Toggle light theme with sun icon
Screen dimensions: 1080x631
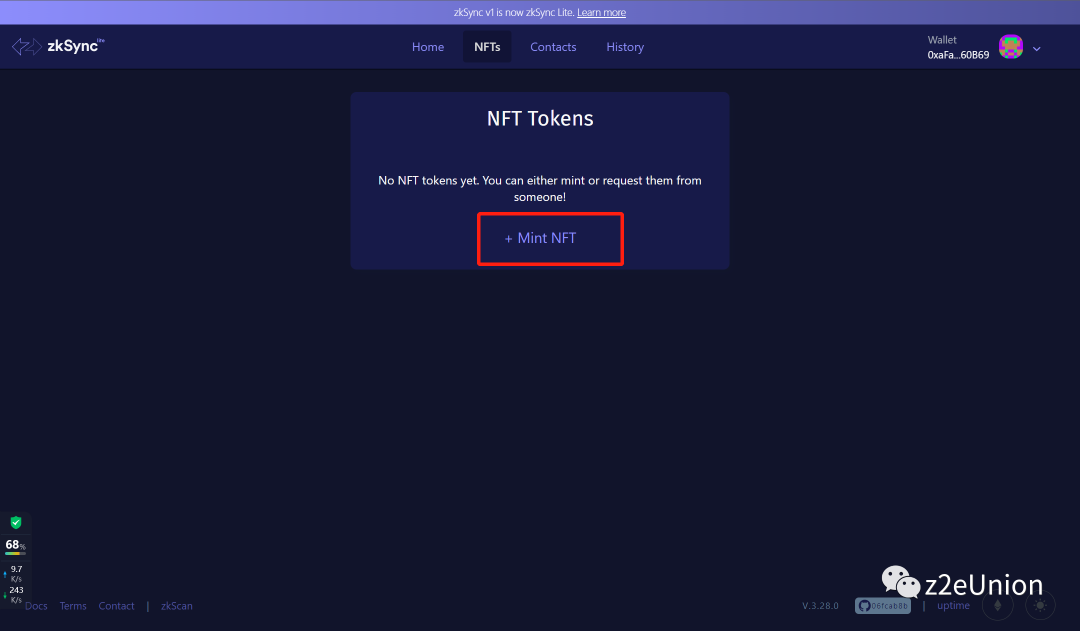(1040, 606)
